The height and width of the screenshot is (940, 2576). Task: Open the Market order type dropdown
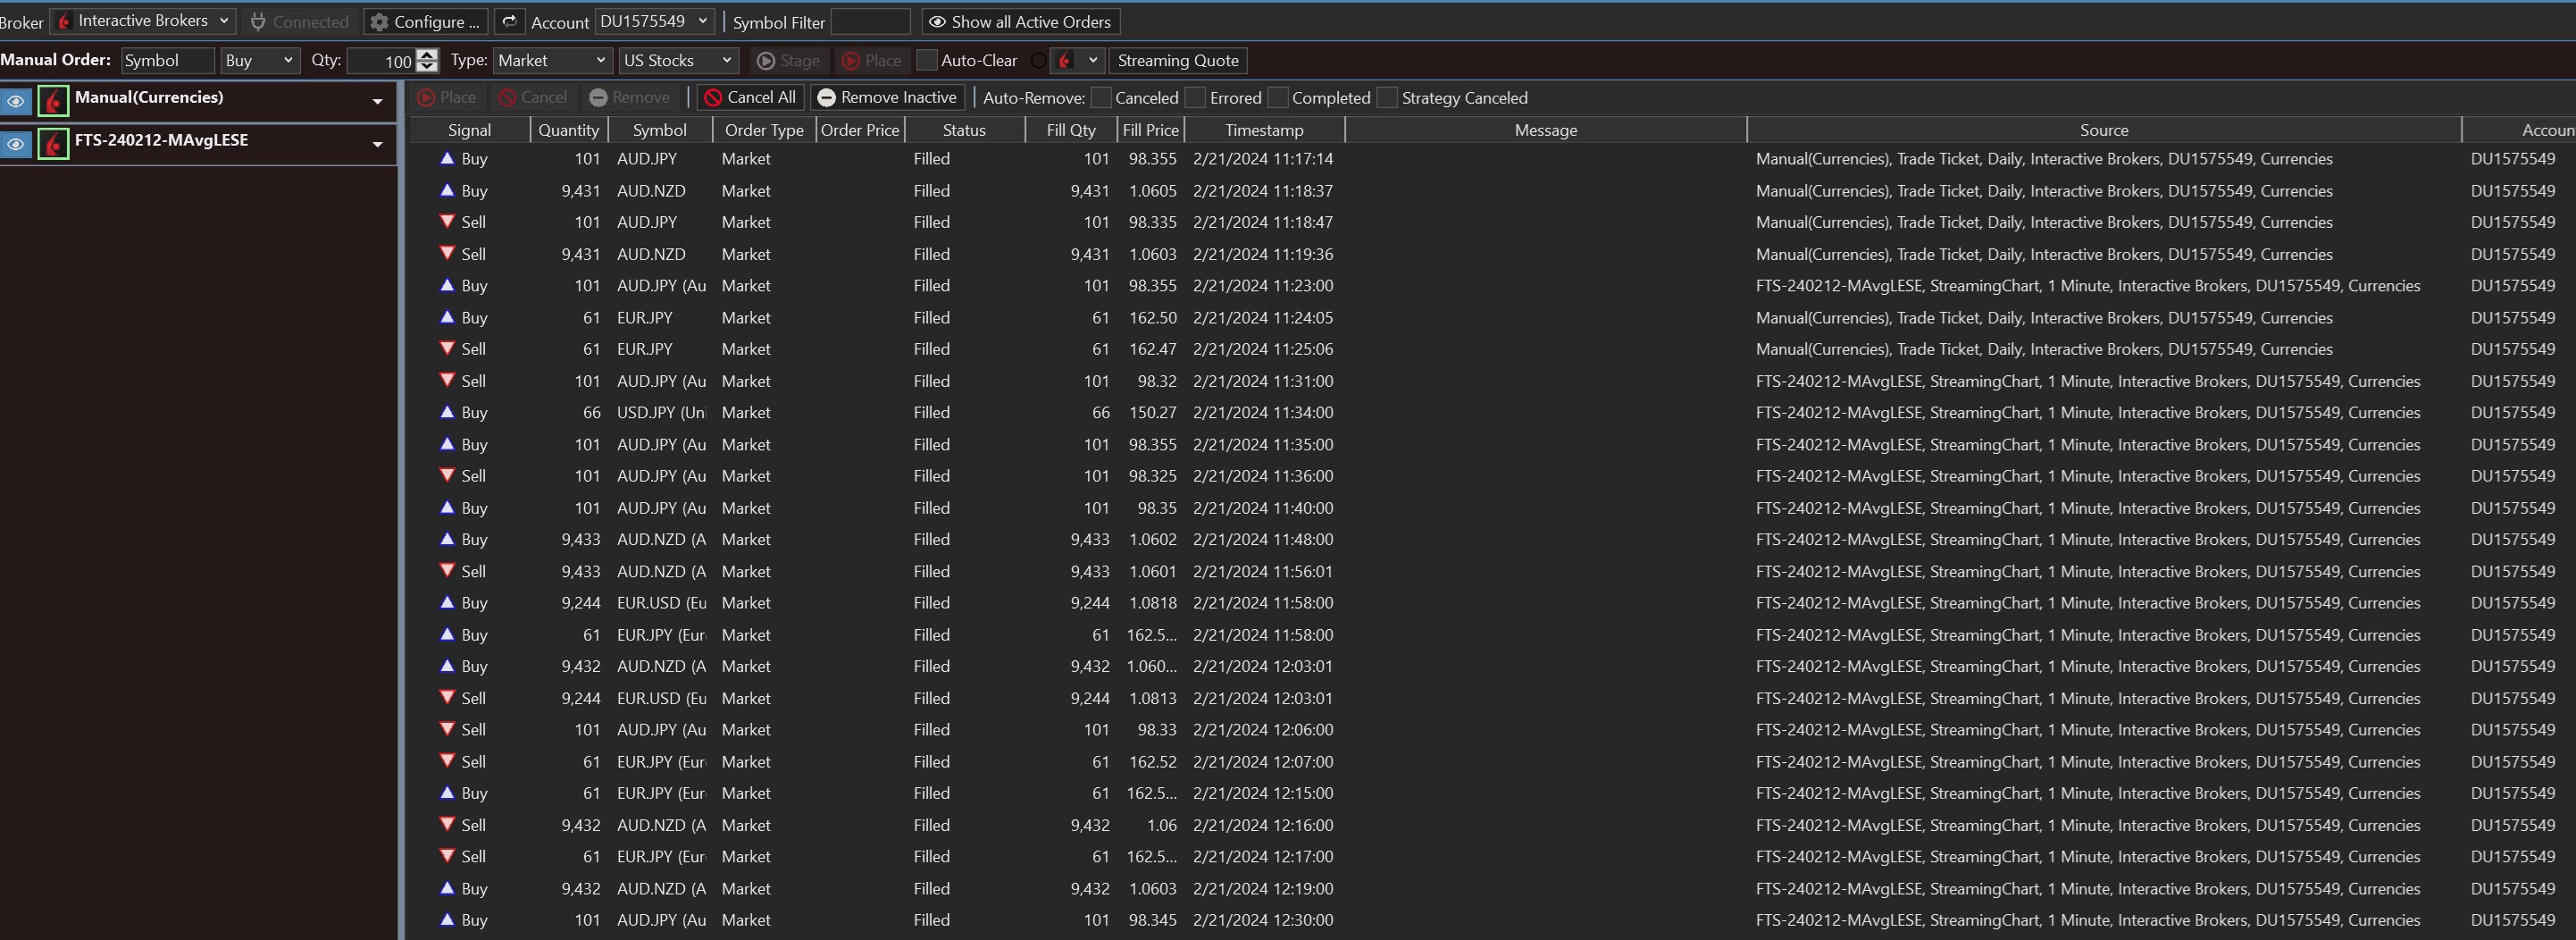552,61
